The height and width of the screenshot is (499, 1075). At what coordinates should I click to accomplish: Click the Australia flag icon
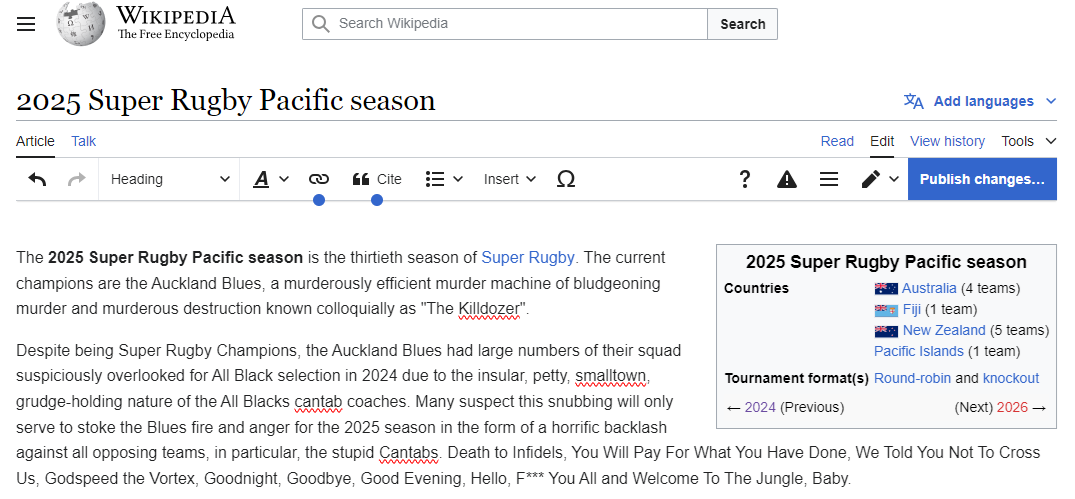[886, 289]
